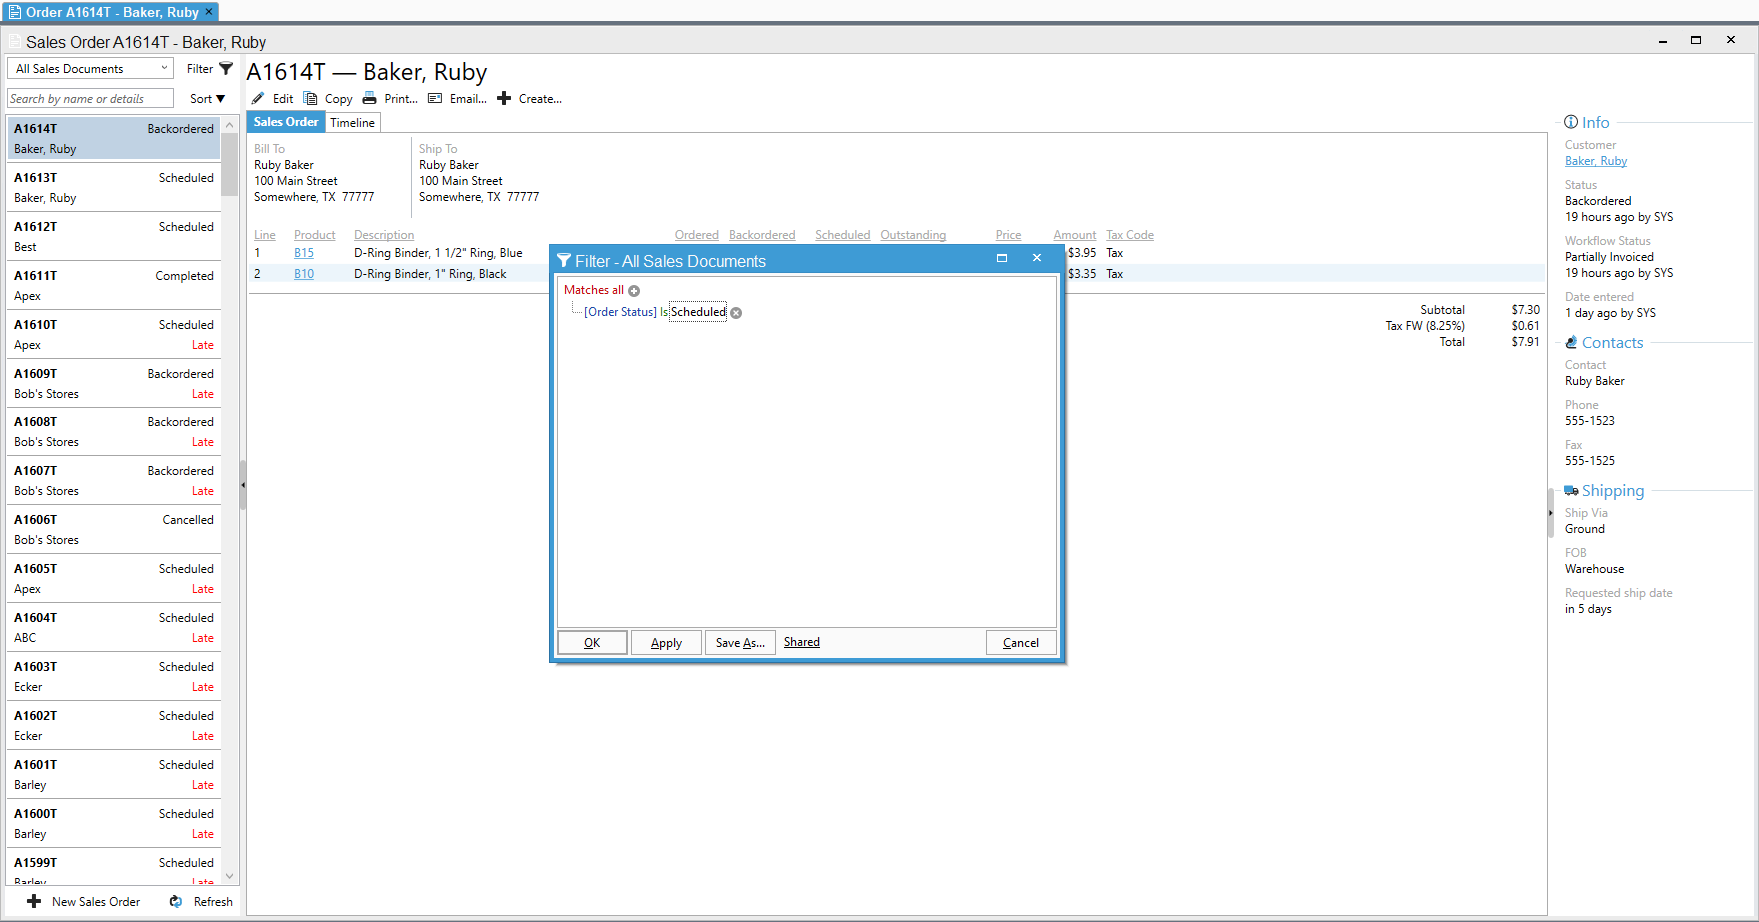Select order A1604T ABC
The height and width of the screenshot is (922, 1759).
tap(114, 628)
